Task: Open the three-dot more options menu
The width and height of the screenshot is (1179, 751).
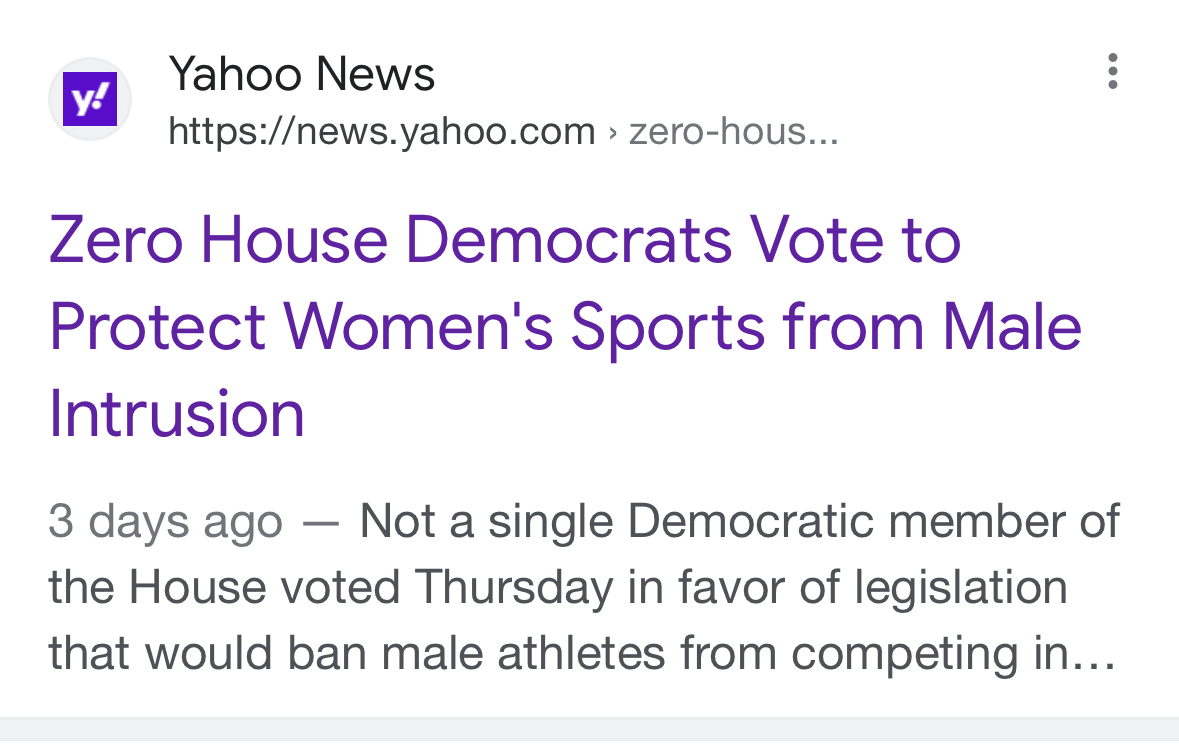Action: (1113, 71)
